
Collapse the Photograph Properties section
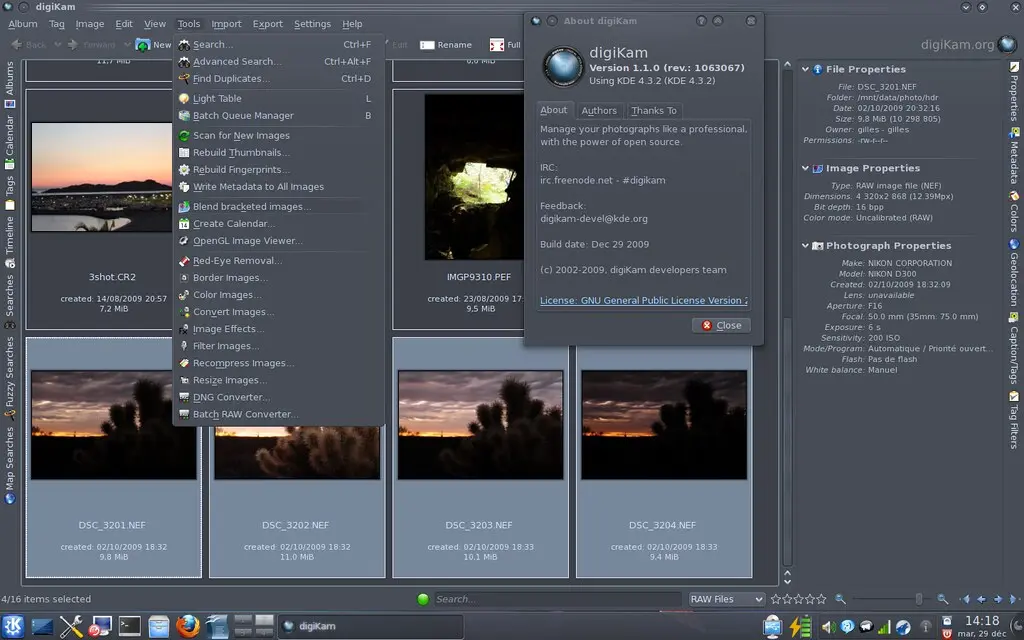click(806, 245)
